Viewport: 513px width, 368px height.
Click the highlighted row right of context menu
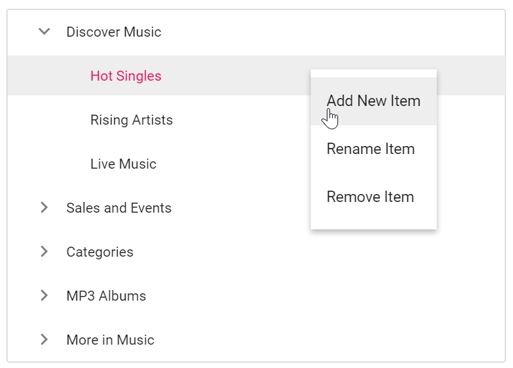[471, 76]
